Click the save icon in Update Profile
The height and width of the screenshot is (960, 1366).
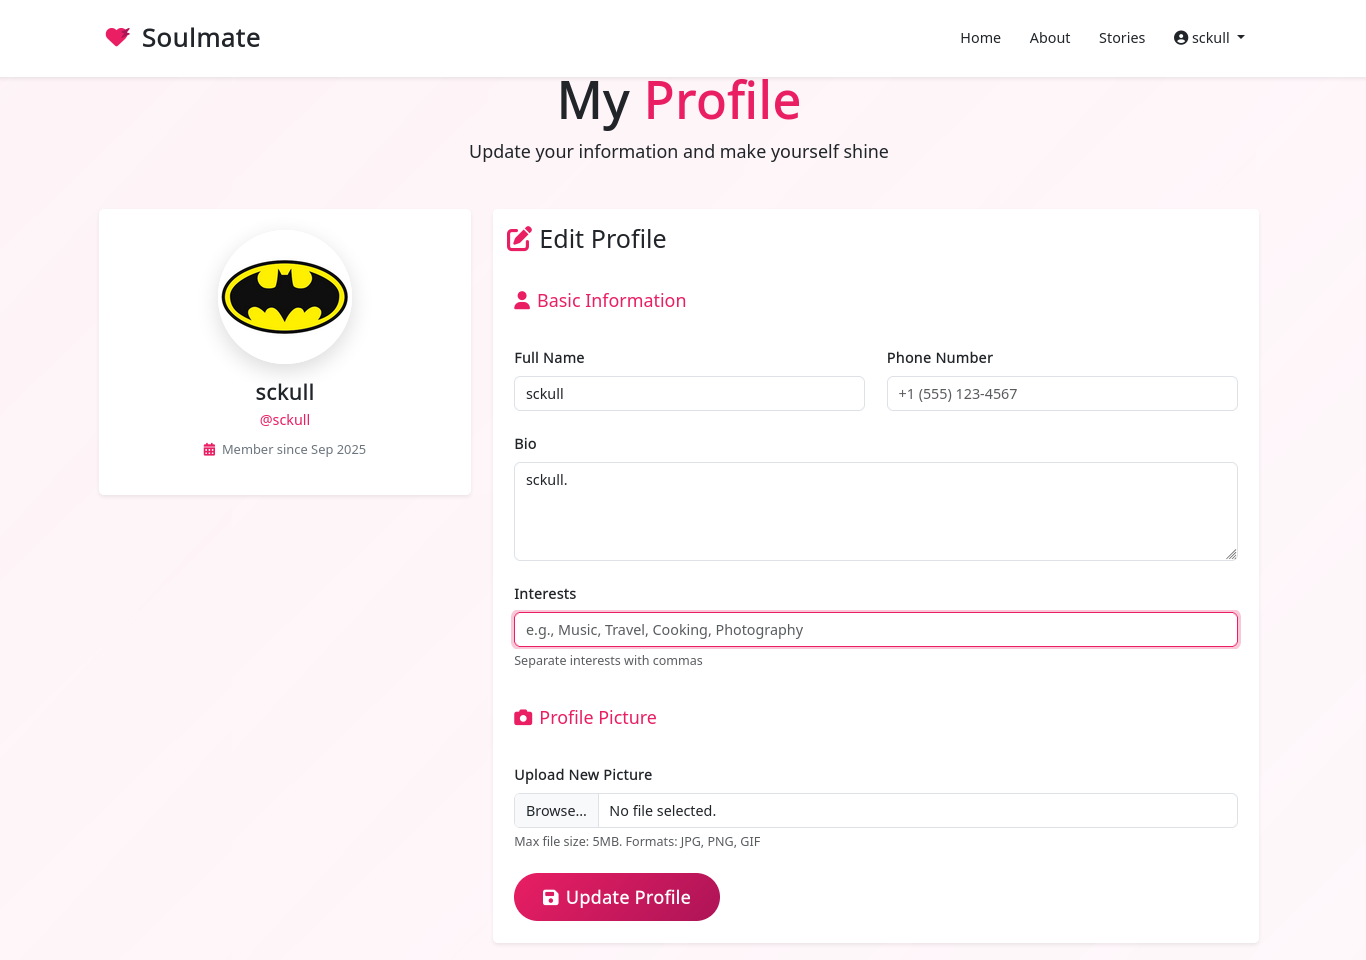click(551, 898)
